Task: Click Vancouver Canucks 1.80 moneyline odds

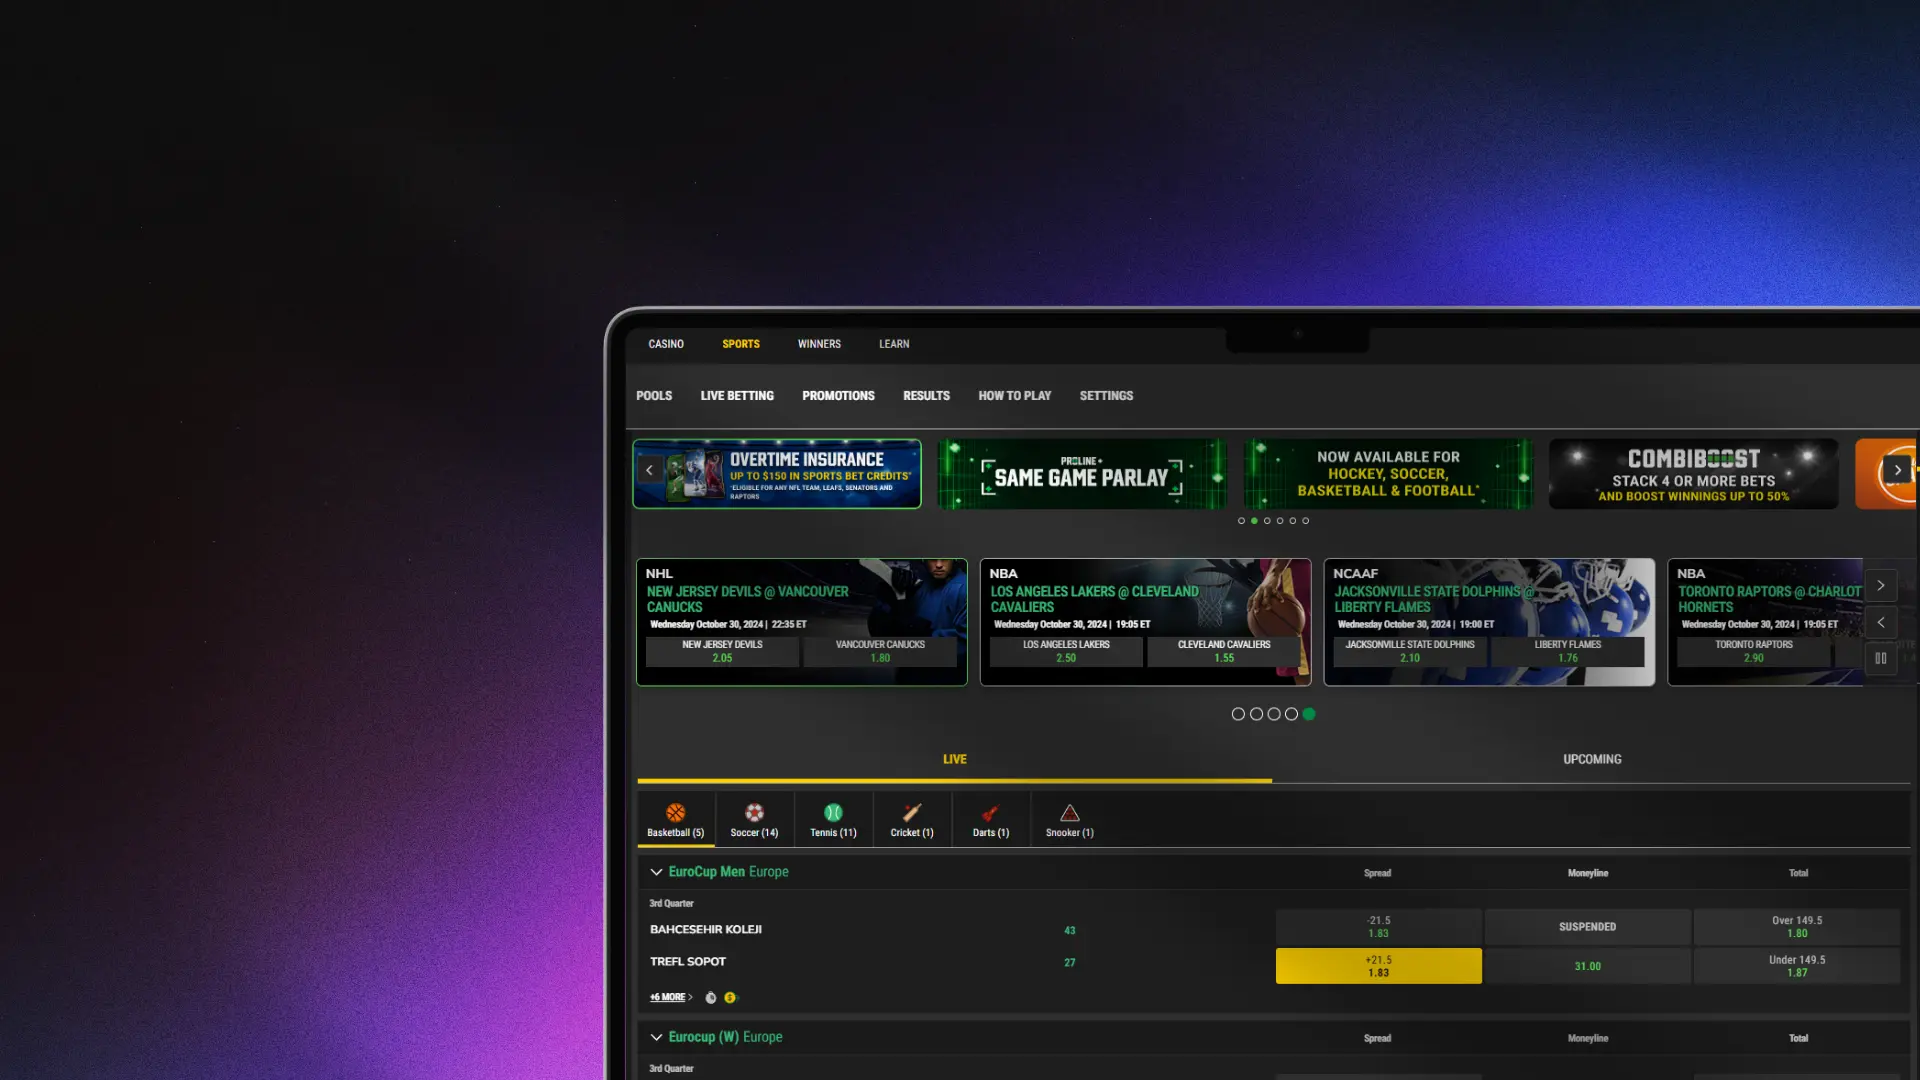Action: tap(881, 651)
